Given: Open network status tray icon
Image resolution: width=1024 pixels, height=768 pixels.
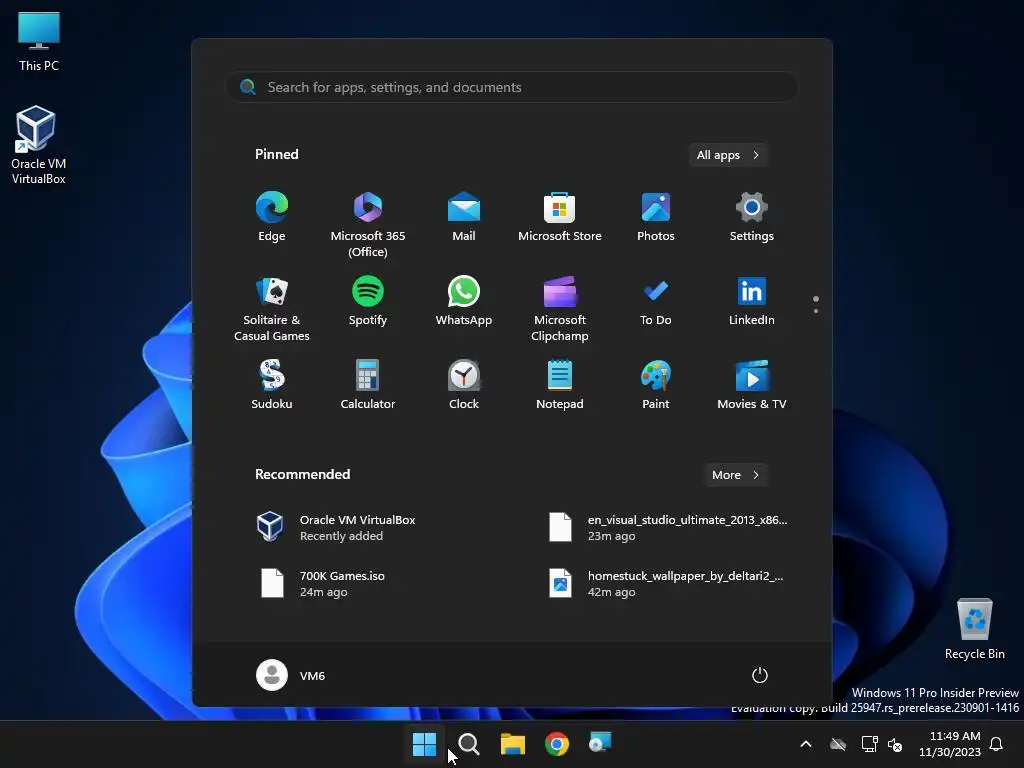Looking at the screenshot, I should (869, 744).
